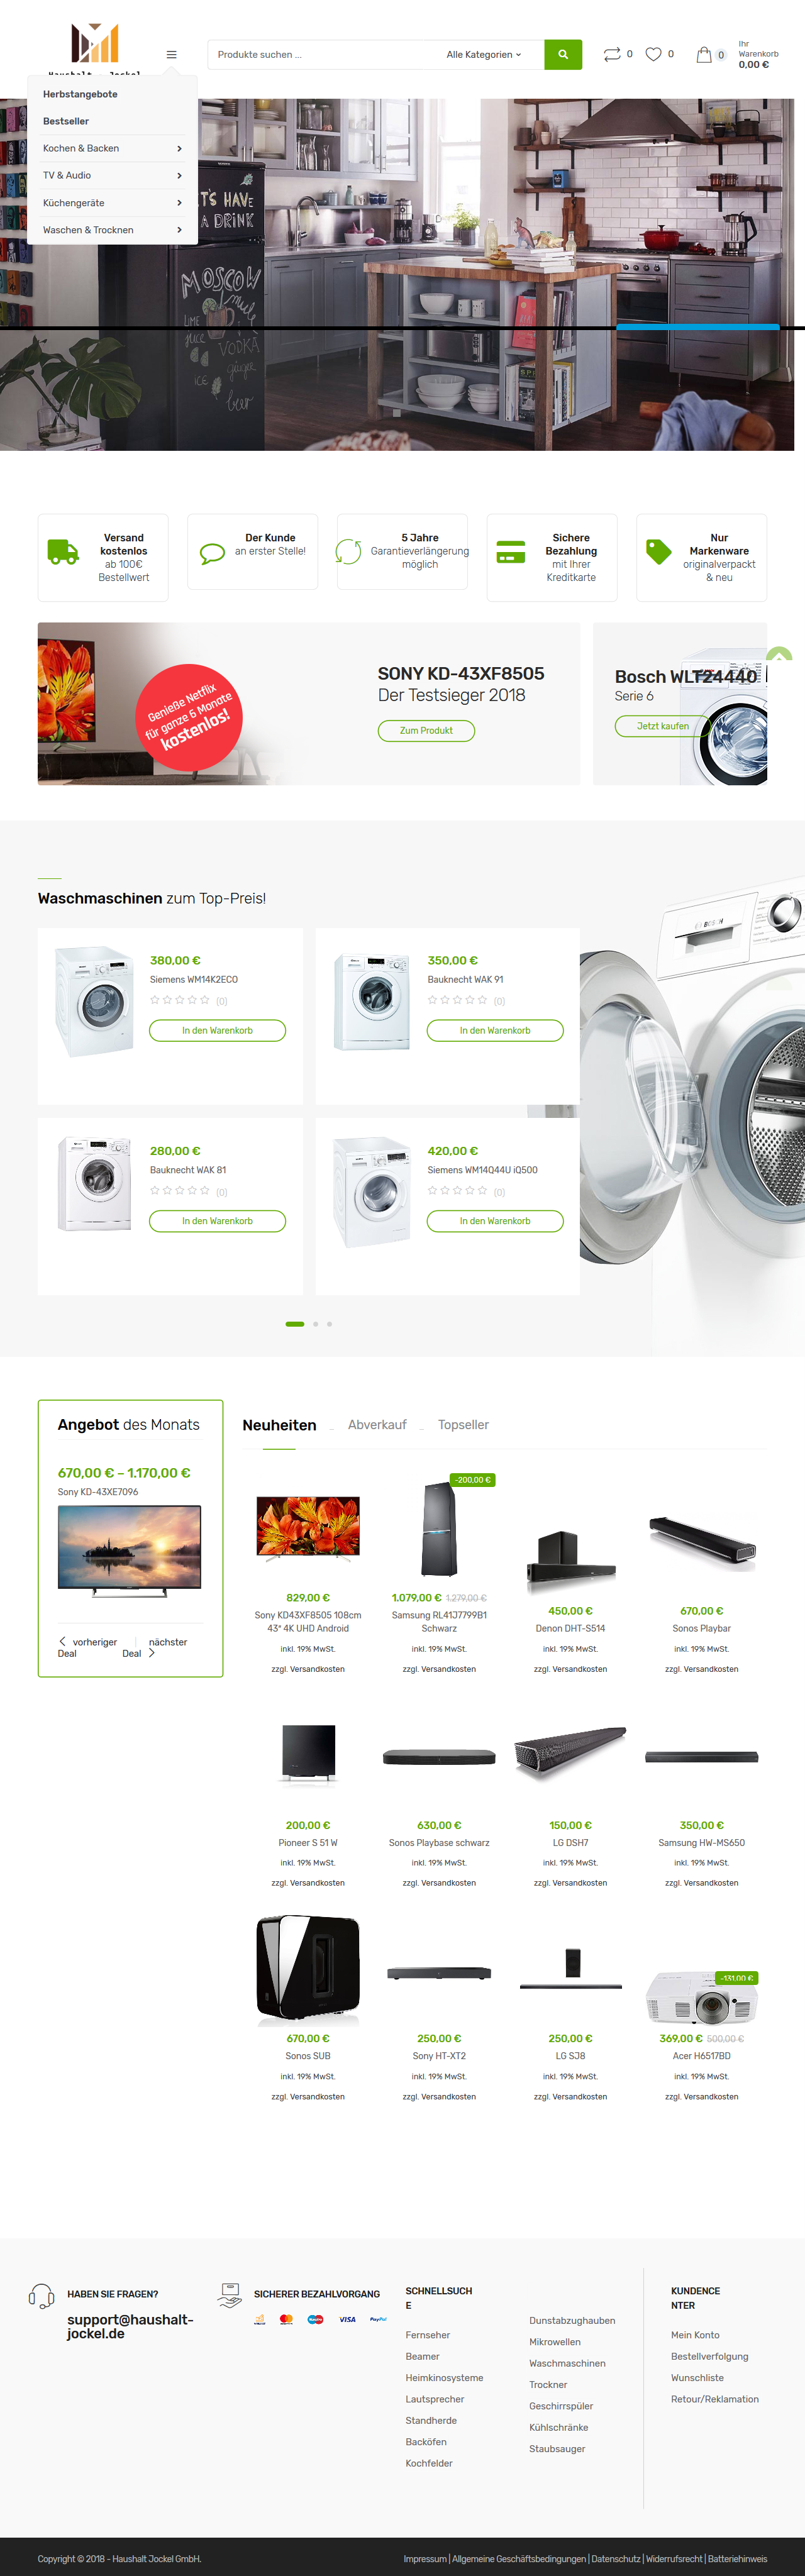Screen dimensions: 805x2576
Task: Open the Alle Kategorien dropdown
Action: pos(484,54)
